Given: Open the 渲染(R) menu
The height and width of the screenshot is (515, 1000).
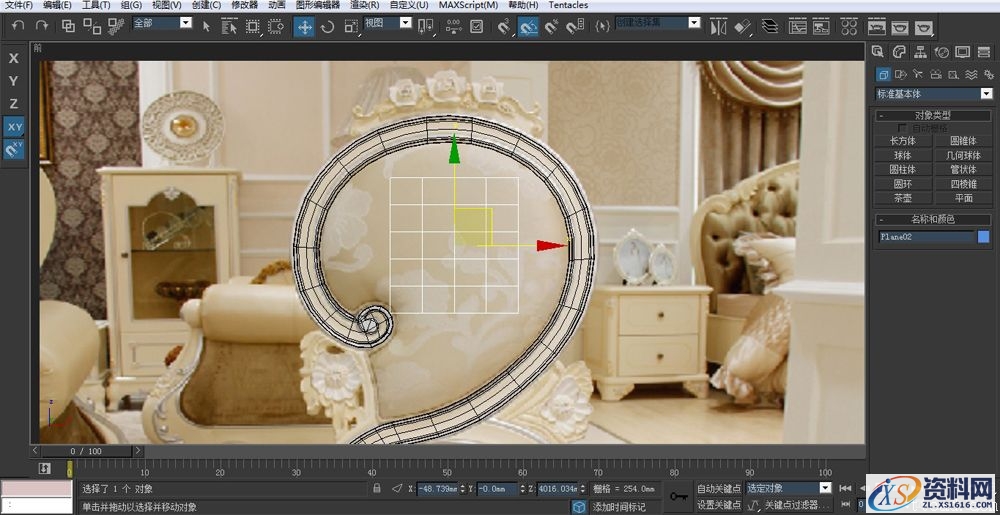Looking at the screenshot, I should point(364,5).
